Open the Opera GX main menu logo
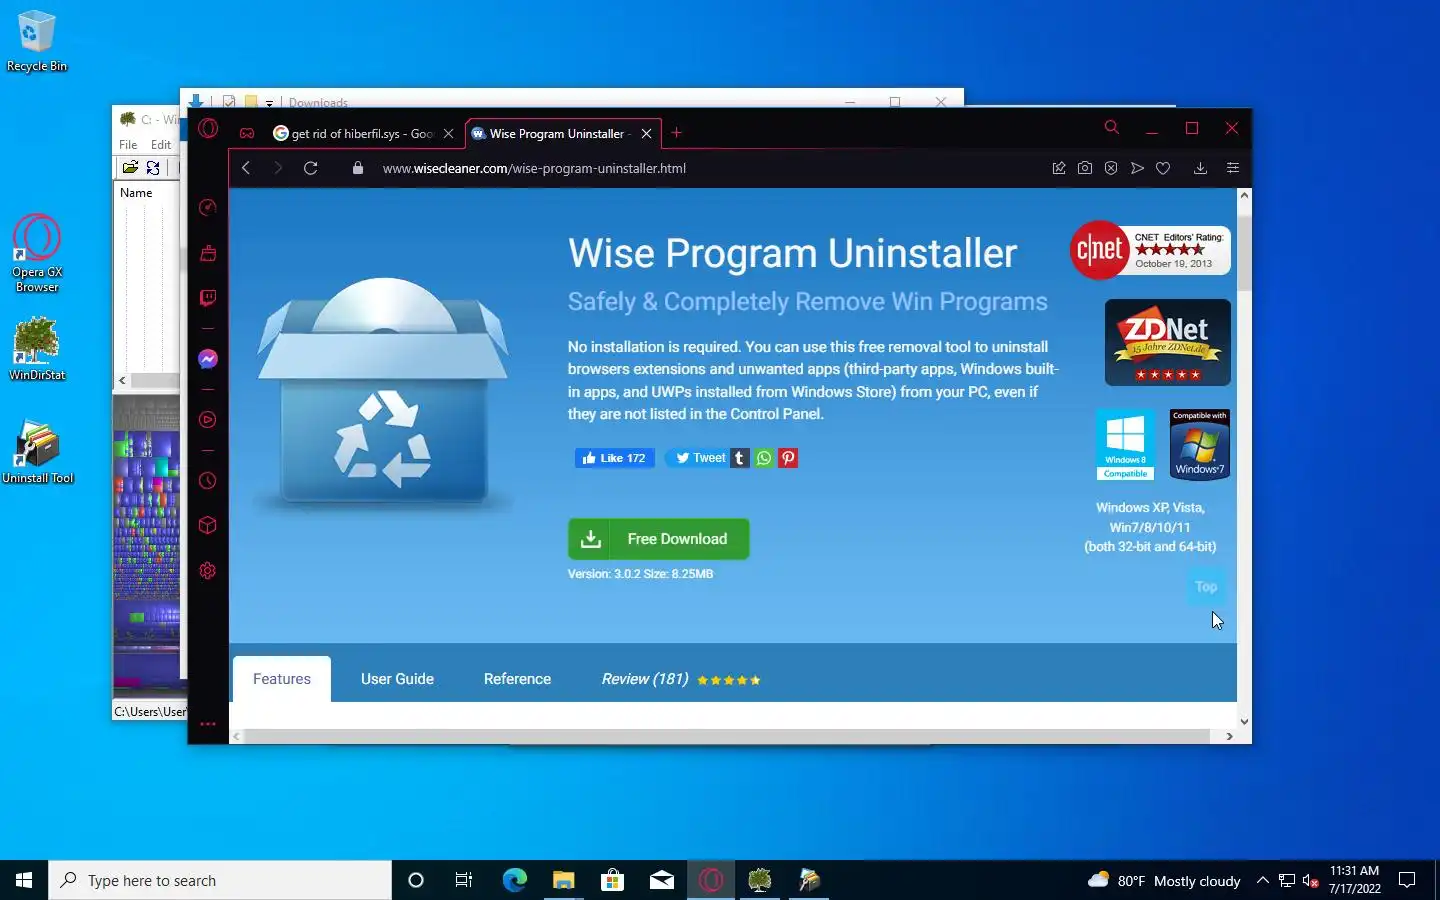 (208, 128)
